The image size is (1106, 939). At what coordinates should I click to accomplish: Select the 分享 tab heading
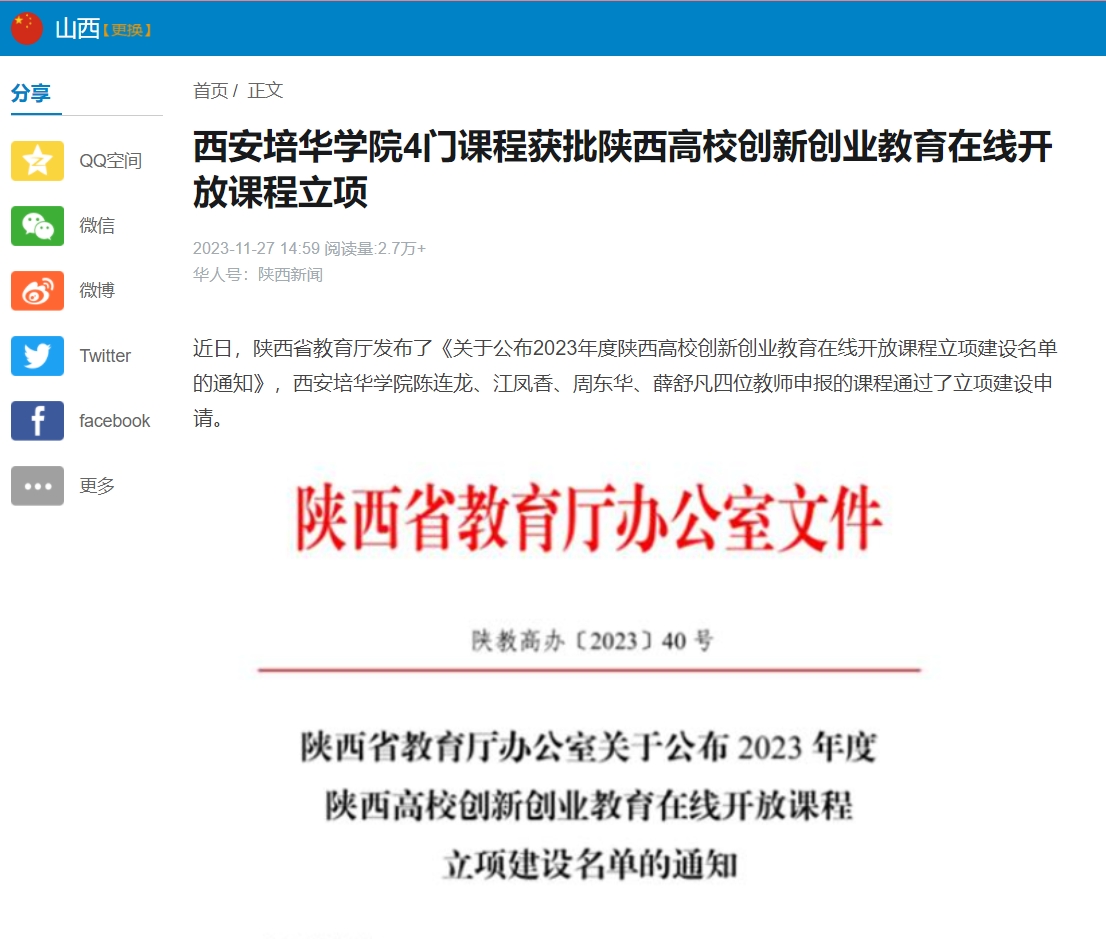(x=31, y=94)
